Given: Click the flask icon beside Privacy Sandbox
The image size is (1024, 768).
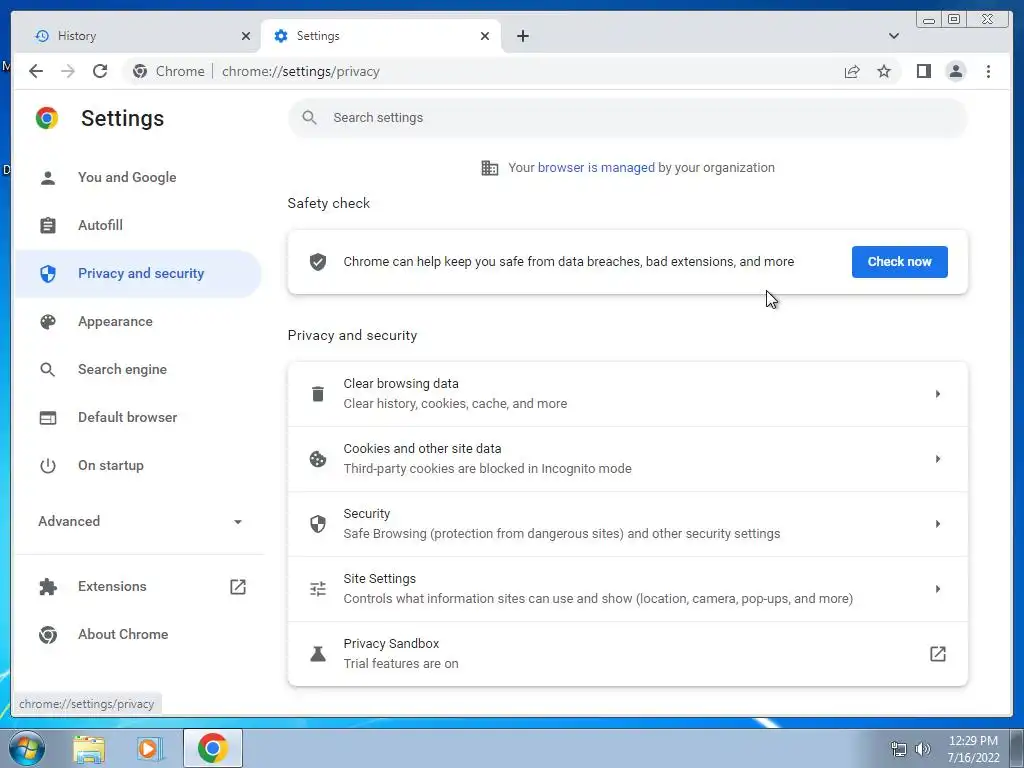Looking at the screenshot, I should [318, 654].
